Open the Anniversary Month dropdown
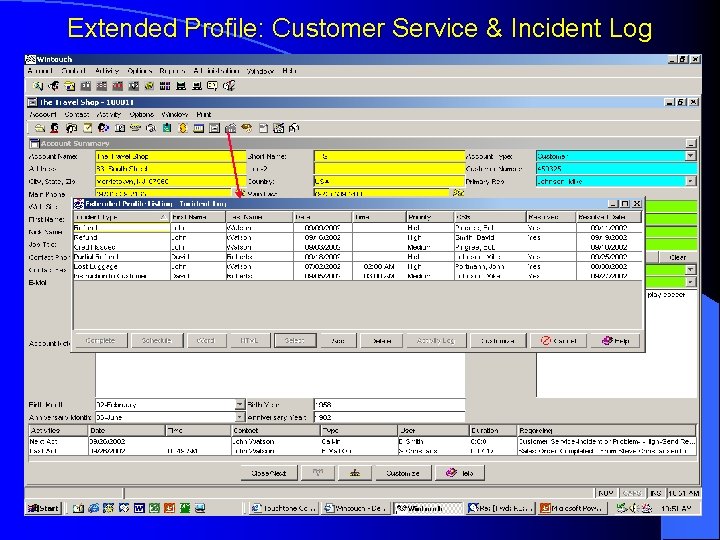 (240, 417)
